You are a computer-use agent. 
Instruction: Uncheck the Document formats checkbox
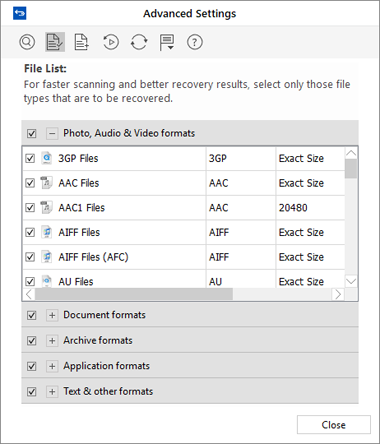coord(32,315)
